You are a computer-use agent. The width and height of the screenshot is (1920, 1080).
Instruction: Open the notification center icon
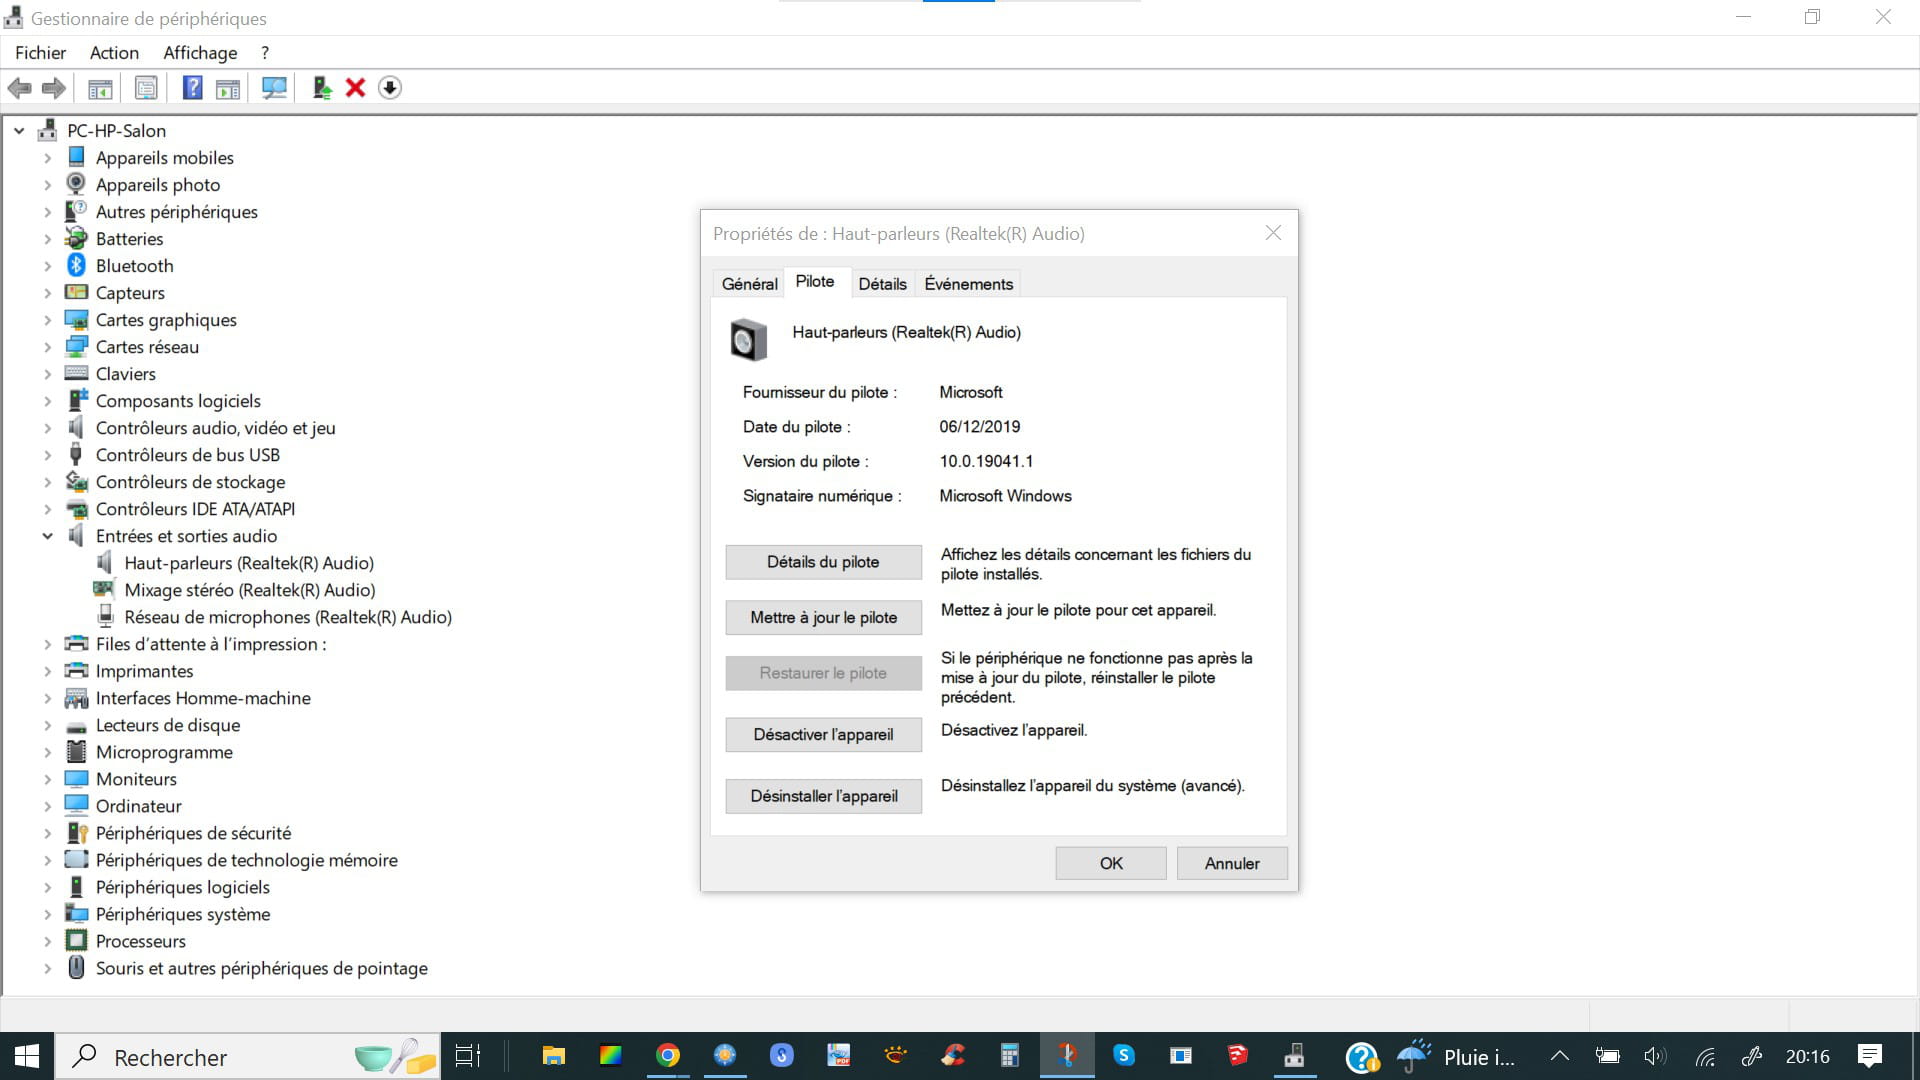[x=1869, y=1056]
